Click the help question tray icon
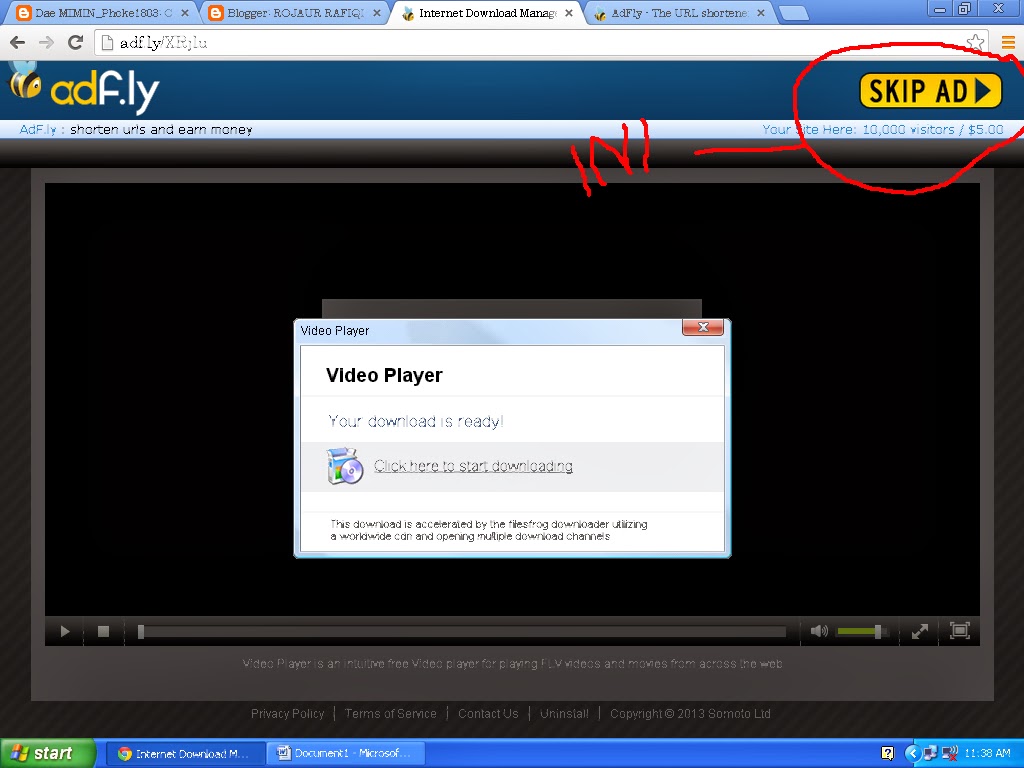Screen dimensions: 1024x768 point(887,754)
